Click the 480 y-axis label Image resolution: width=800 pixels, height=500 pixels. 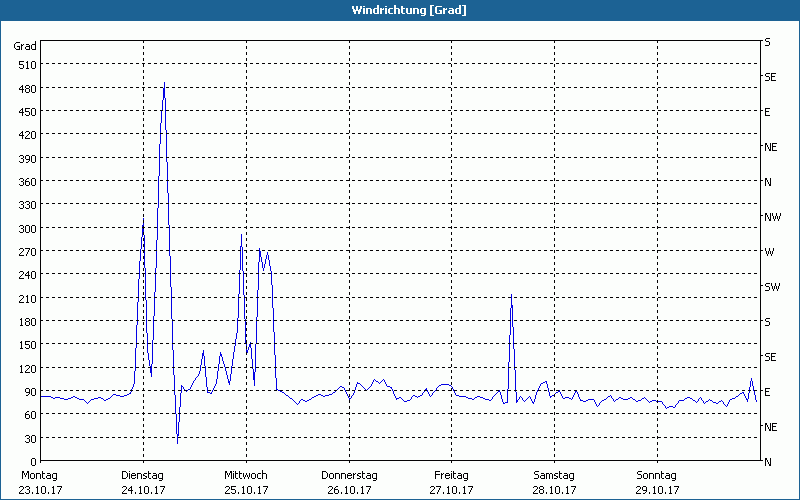pos(25,89)
